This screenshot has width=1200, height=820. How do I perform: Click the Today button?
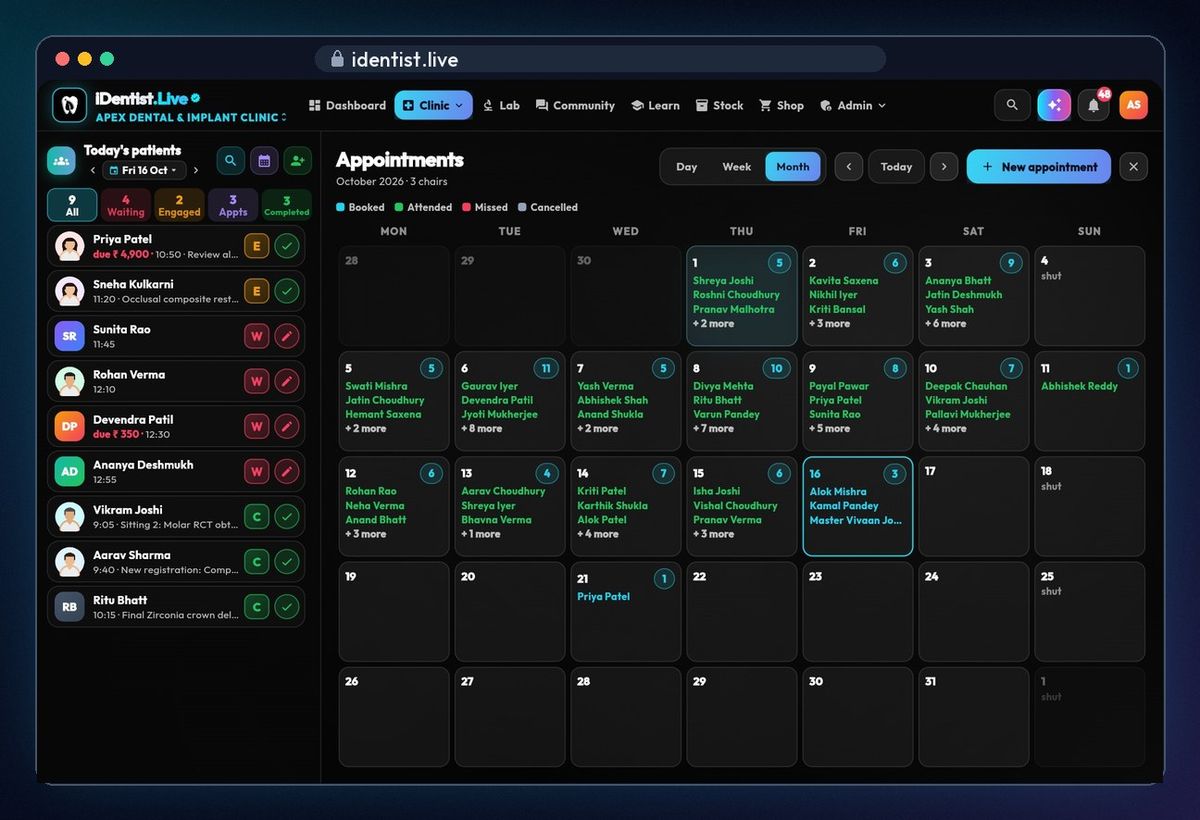tap(896, 167)
